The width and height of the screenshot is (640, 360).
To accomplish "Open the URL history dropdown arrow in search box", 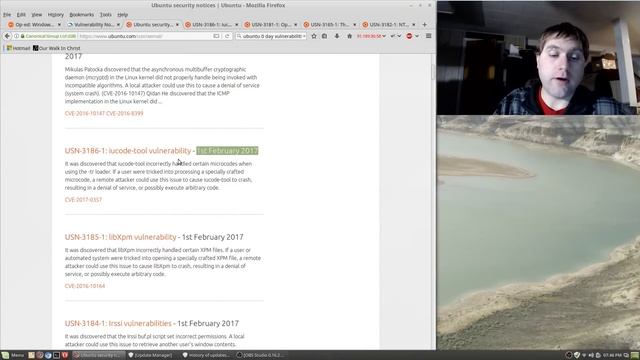I will click(x=304, y=36).
